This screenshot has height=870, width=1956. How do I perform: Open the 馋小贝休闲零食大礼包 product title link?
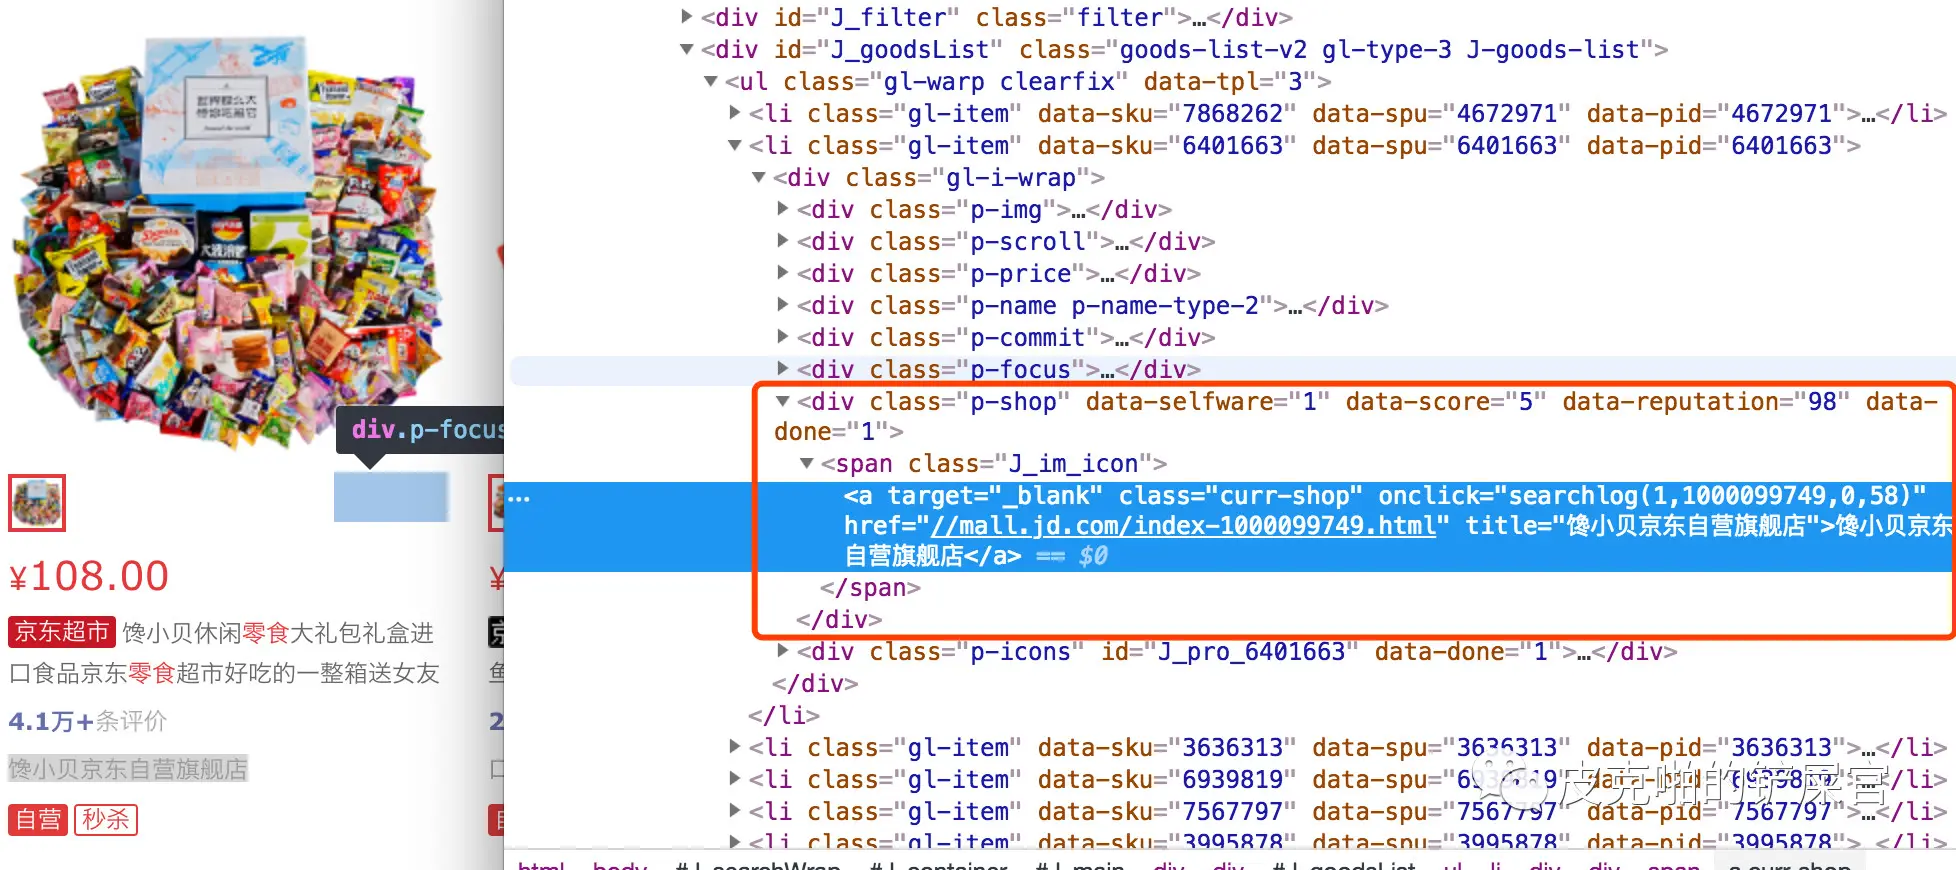tap(225, 653)
